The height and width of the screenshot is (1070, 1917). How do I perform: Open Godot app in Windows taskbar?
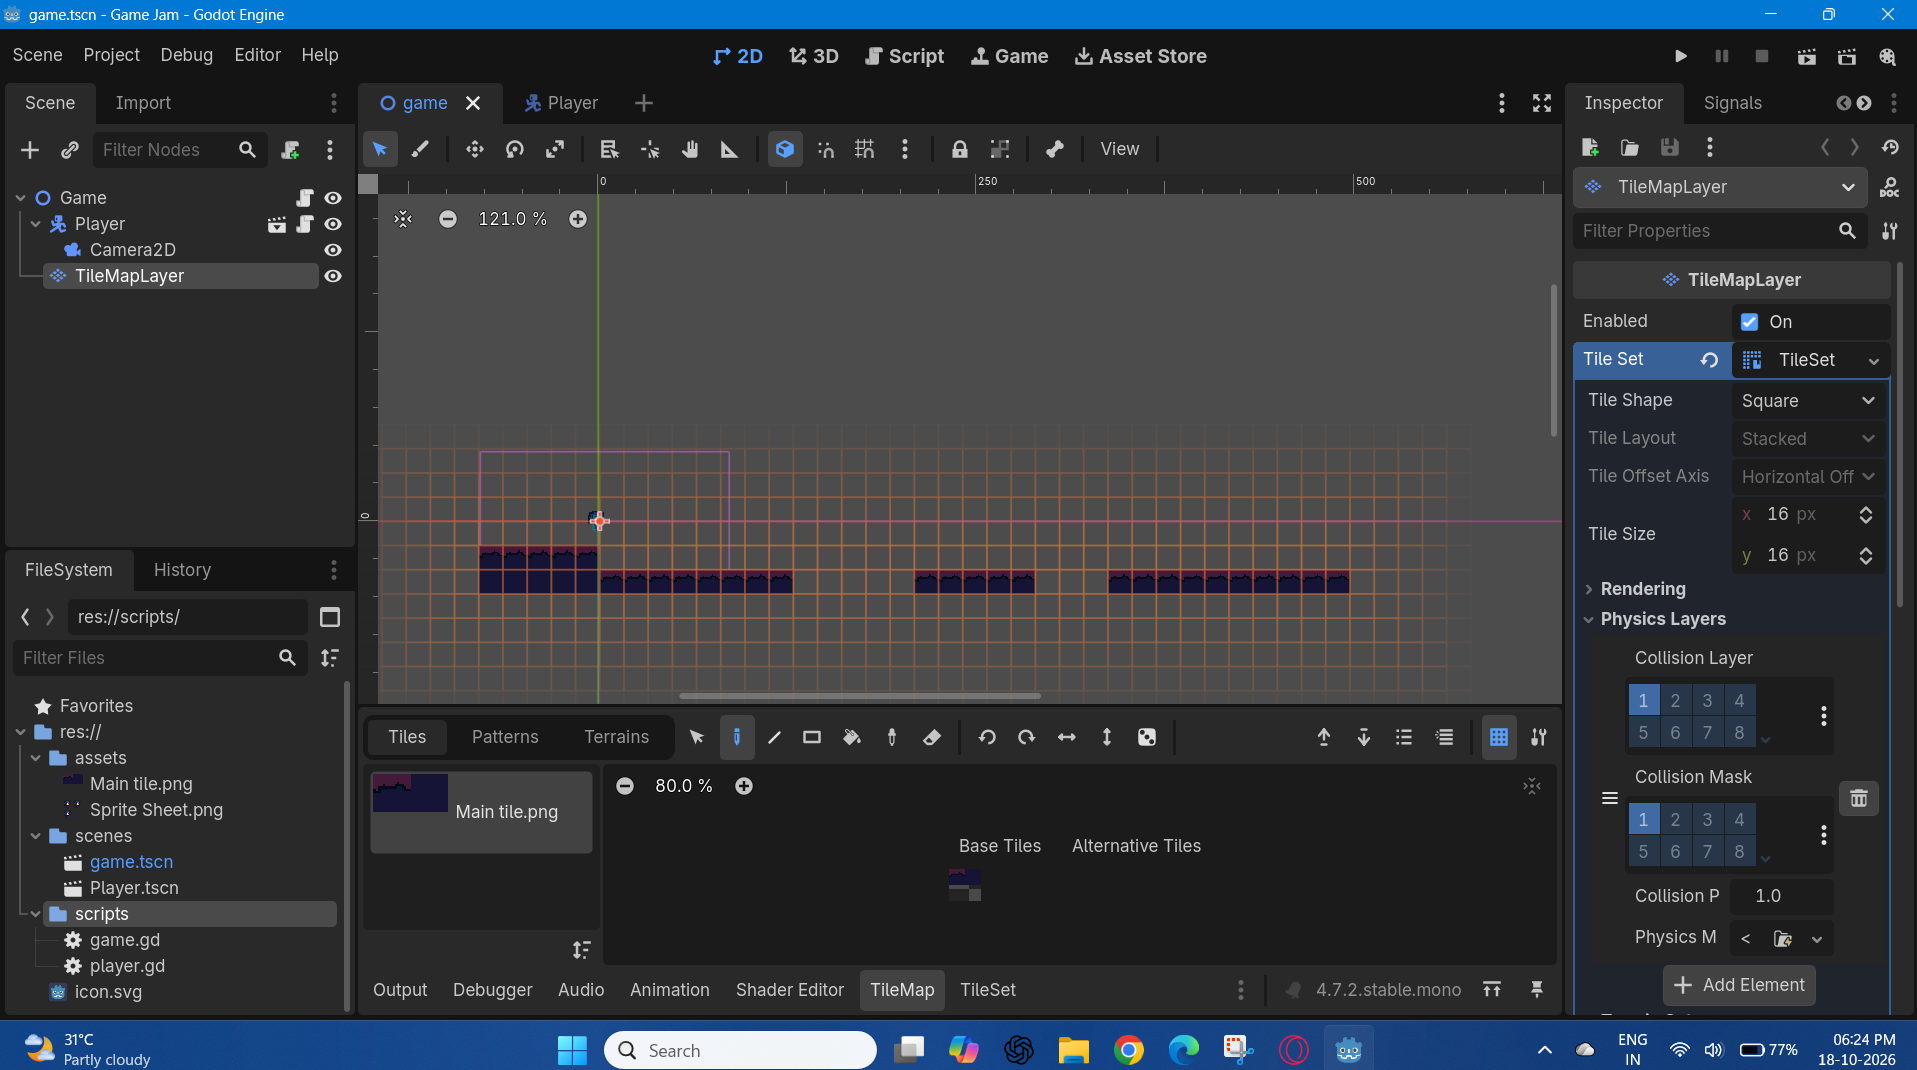point(1349,1050)
